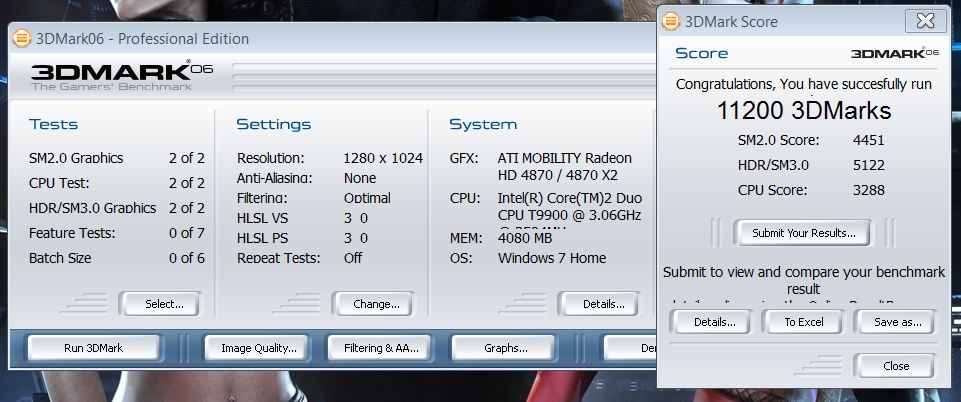Click Batch Size count 0 of 6
This screenshot has width=961, height=402.
187,258
